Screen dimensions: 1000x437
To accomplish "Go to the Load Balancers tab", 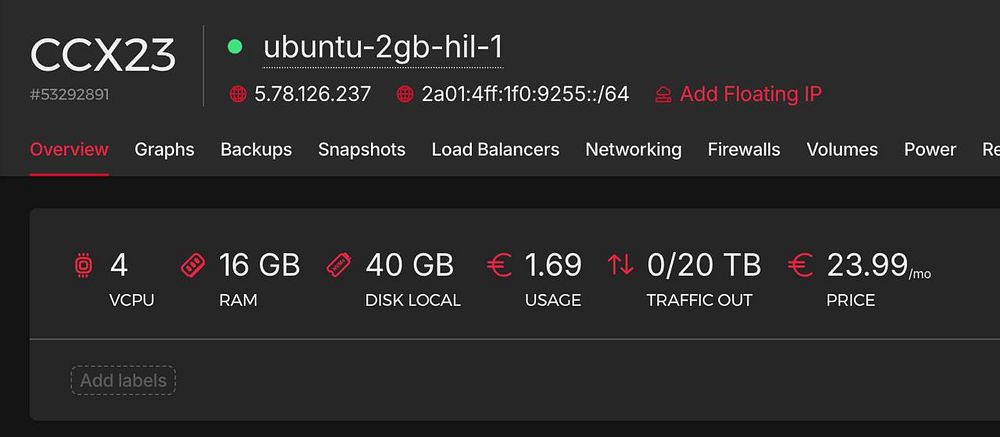I will [x=495, y=149].
